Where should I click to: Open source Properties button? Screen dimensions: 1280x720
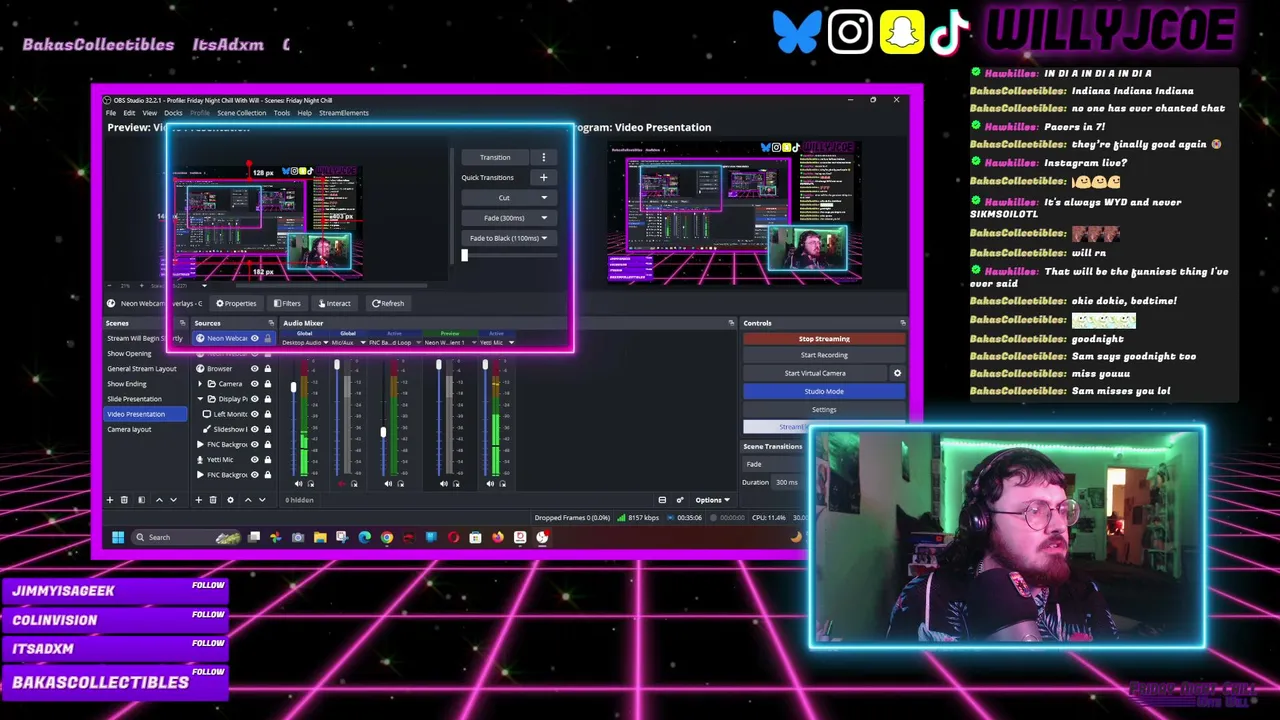coord(237,303)
